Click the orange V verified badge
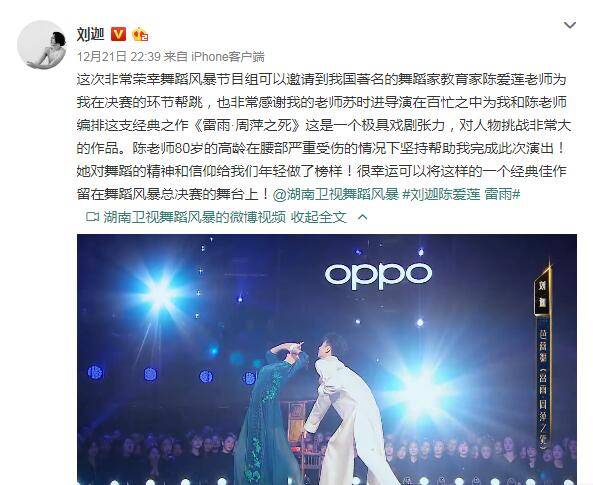Screen dimensions: 593x485 118,34
